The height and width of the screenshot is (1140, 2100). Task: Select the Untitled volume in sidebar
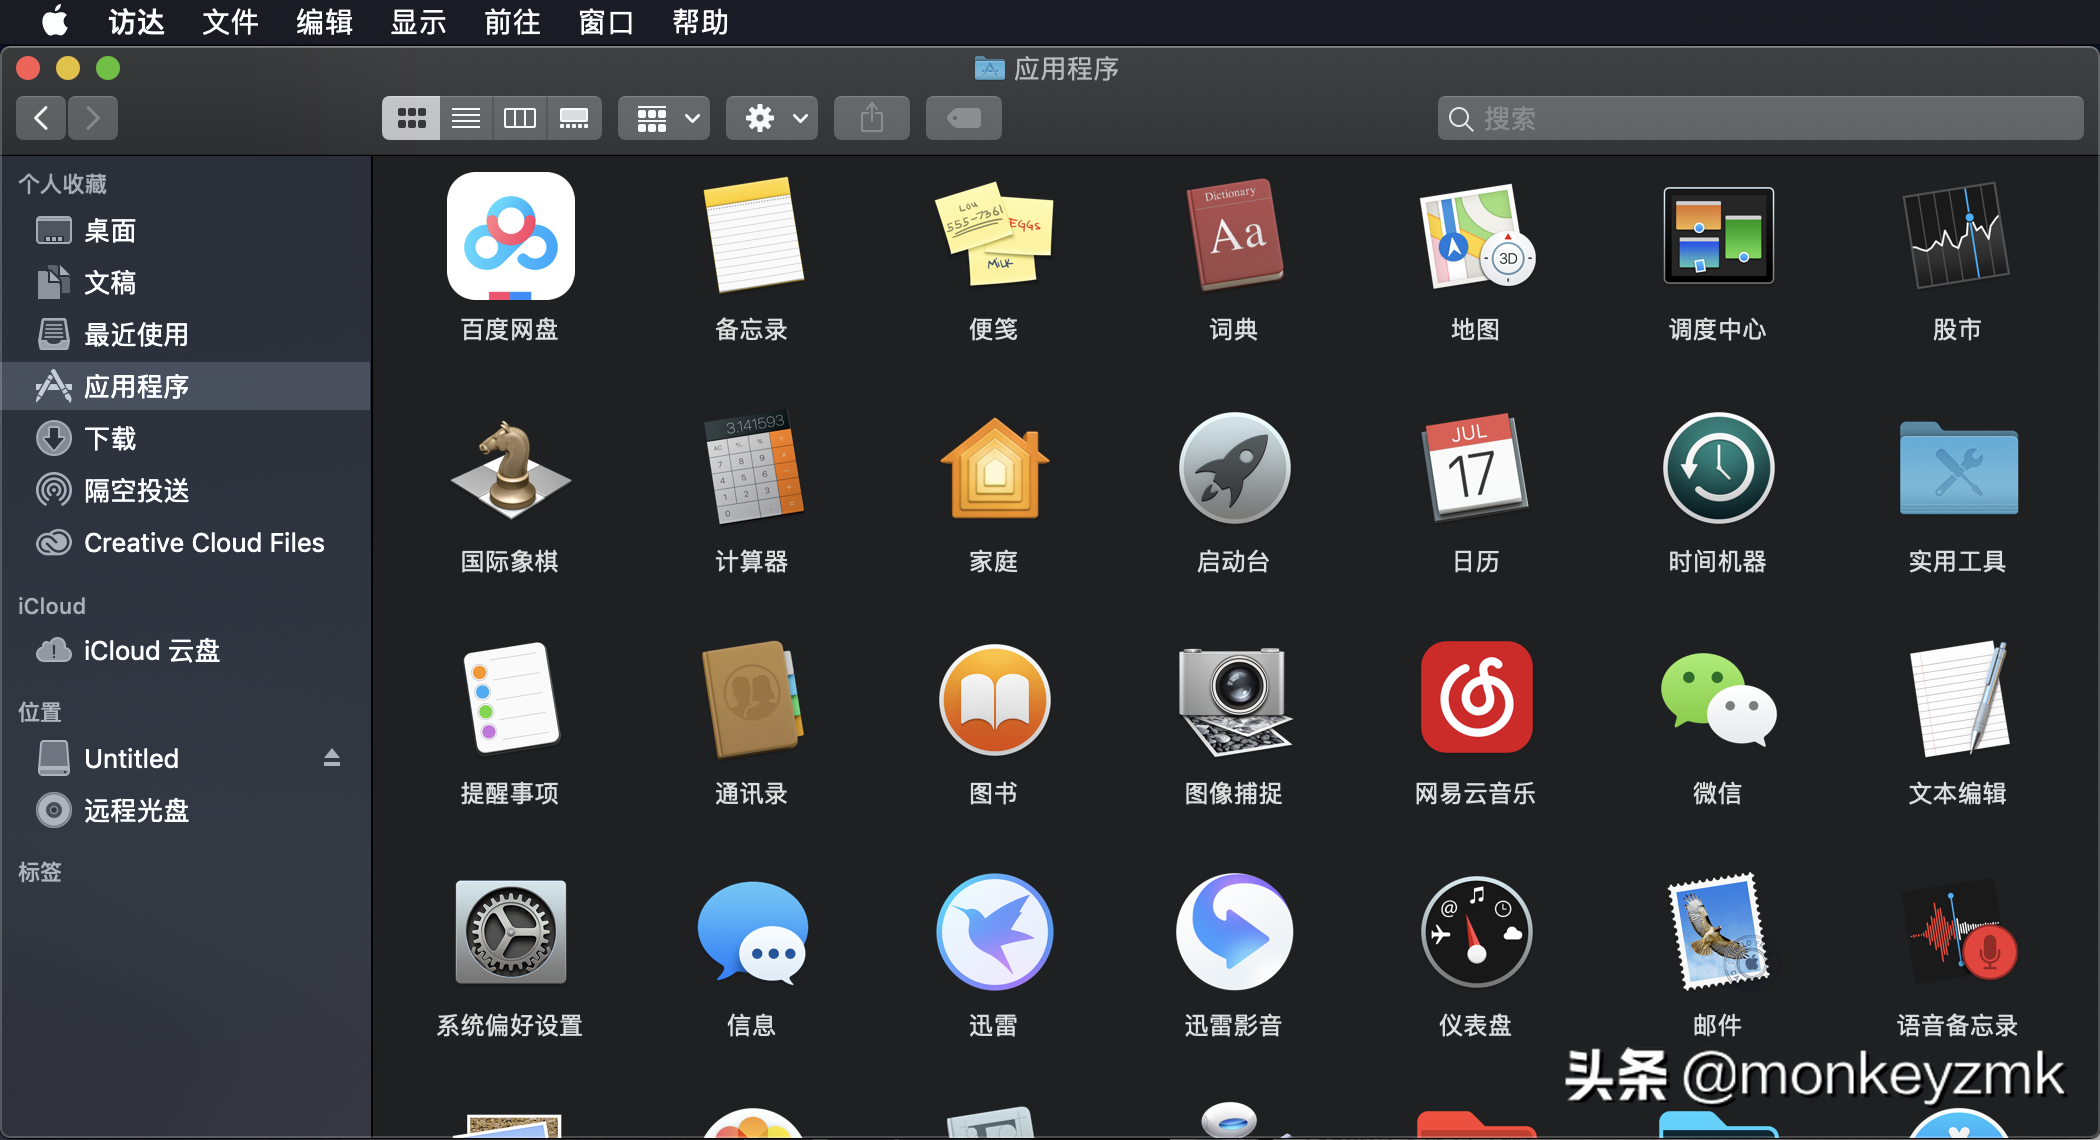(x=186, y=759)
